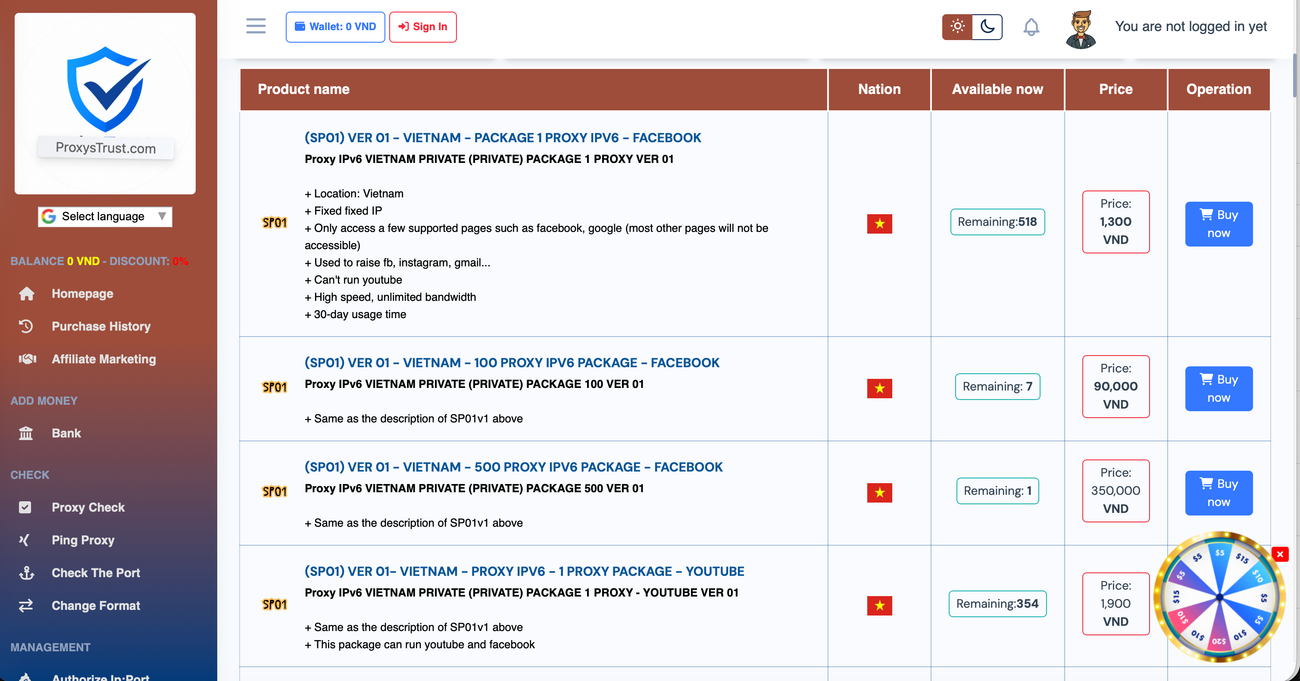Click the notification bell icon
Screen dimensions: 1300x681
click(x=1031, y=27)
